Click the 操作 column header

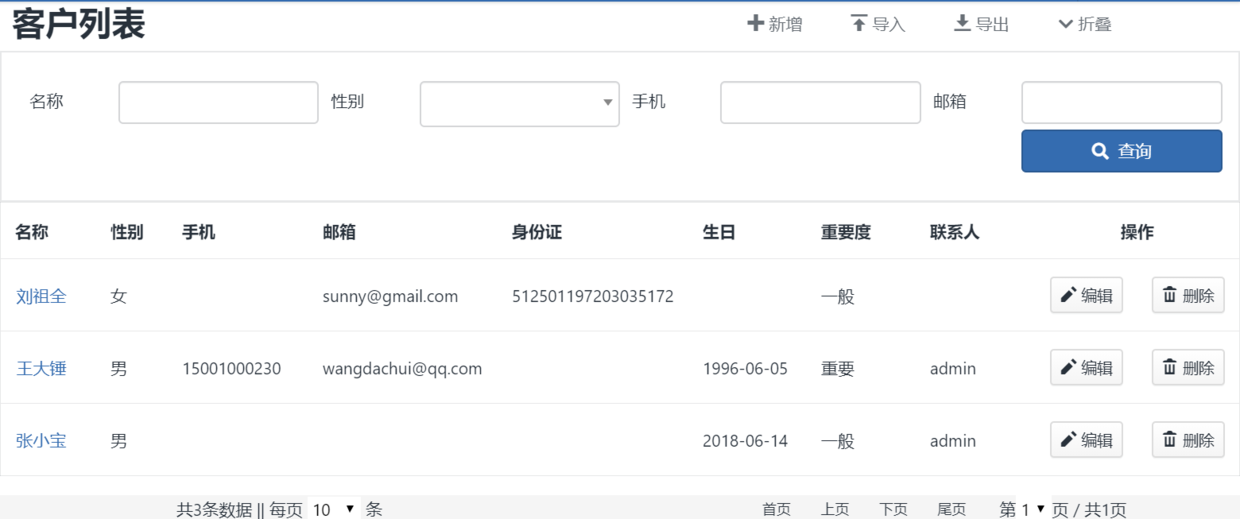pos(1137,232)
